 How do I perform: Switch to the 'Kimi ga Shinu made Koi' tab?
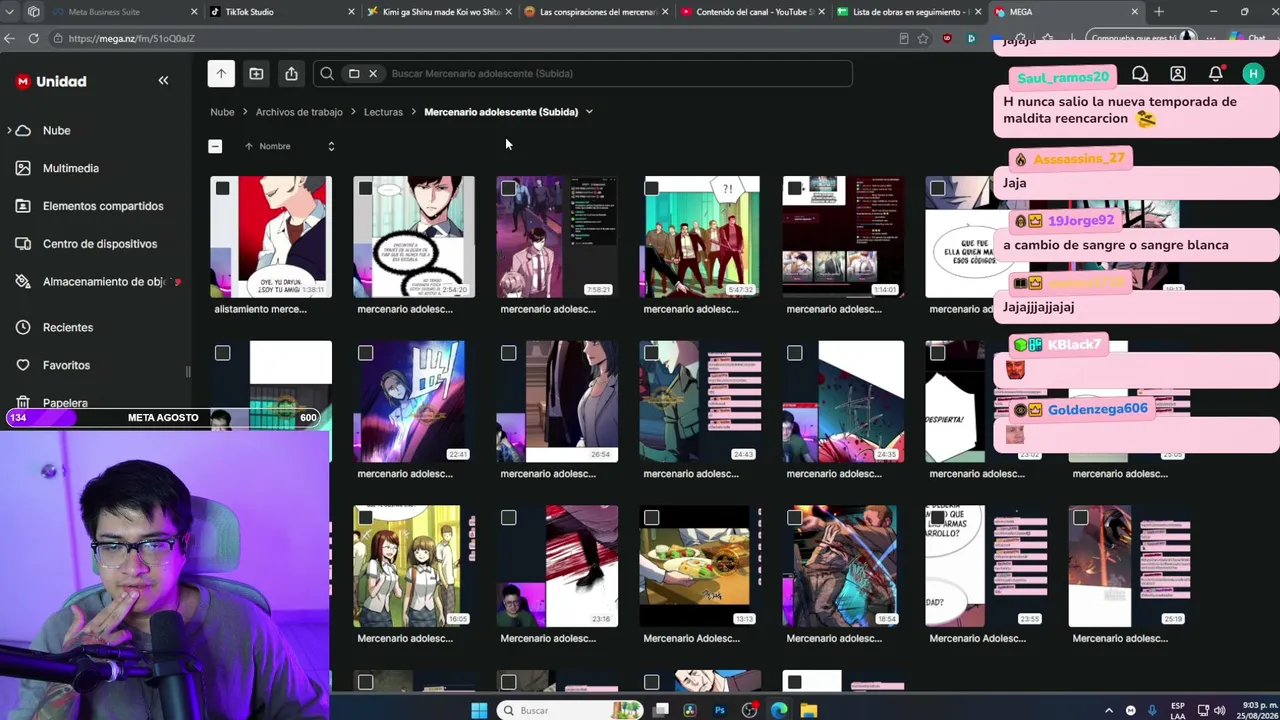click(440, 12)
